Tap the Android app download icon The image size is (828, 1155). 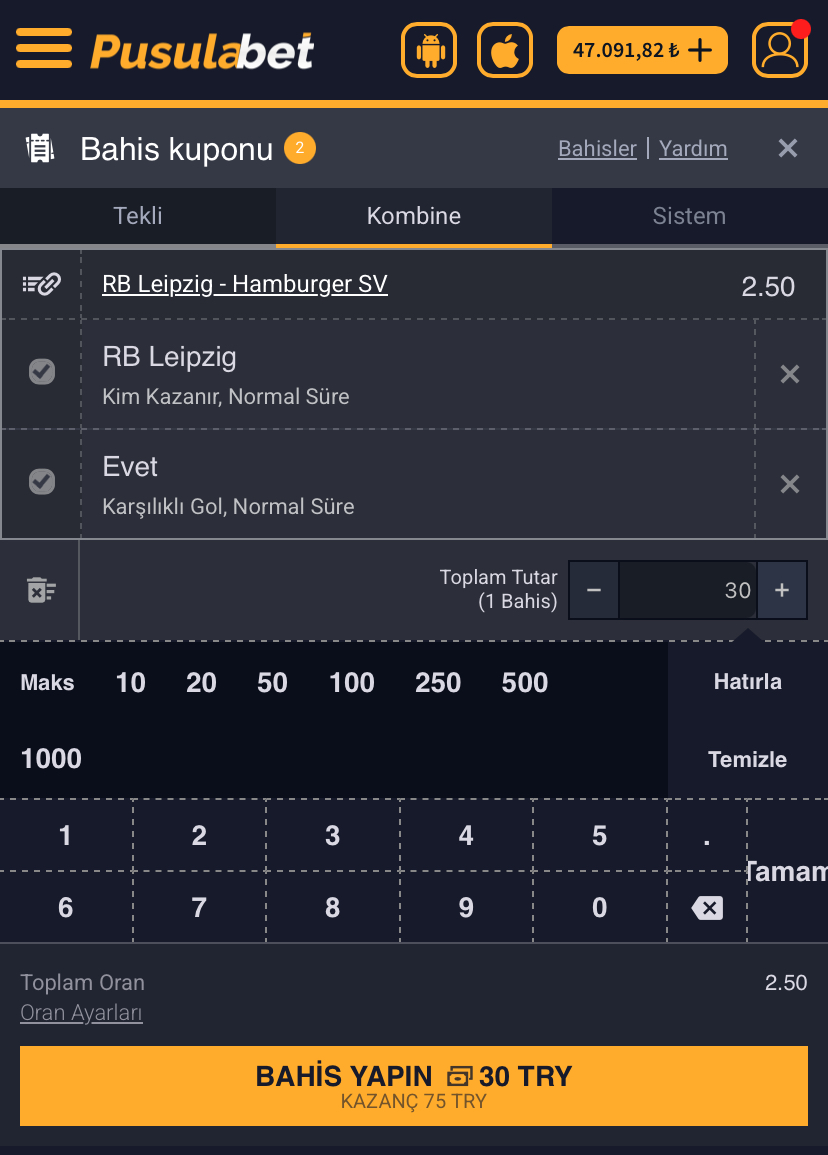tap(429, 50)
